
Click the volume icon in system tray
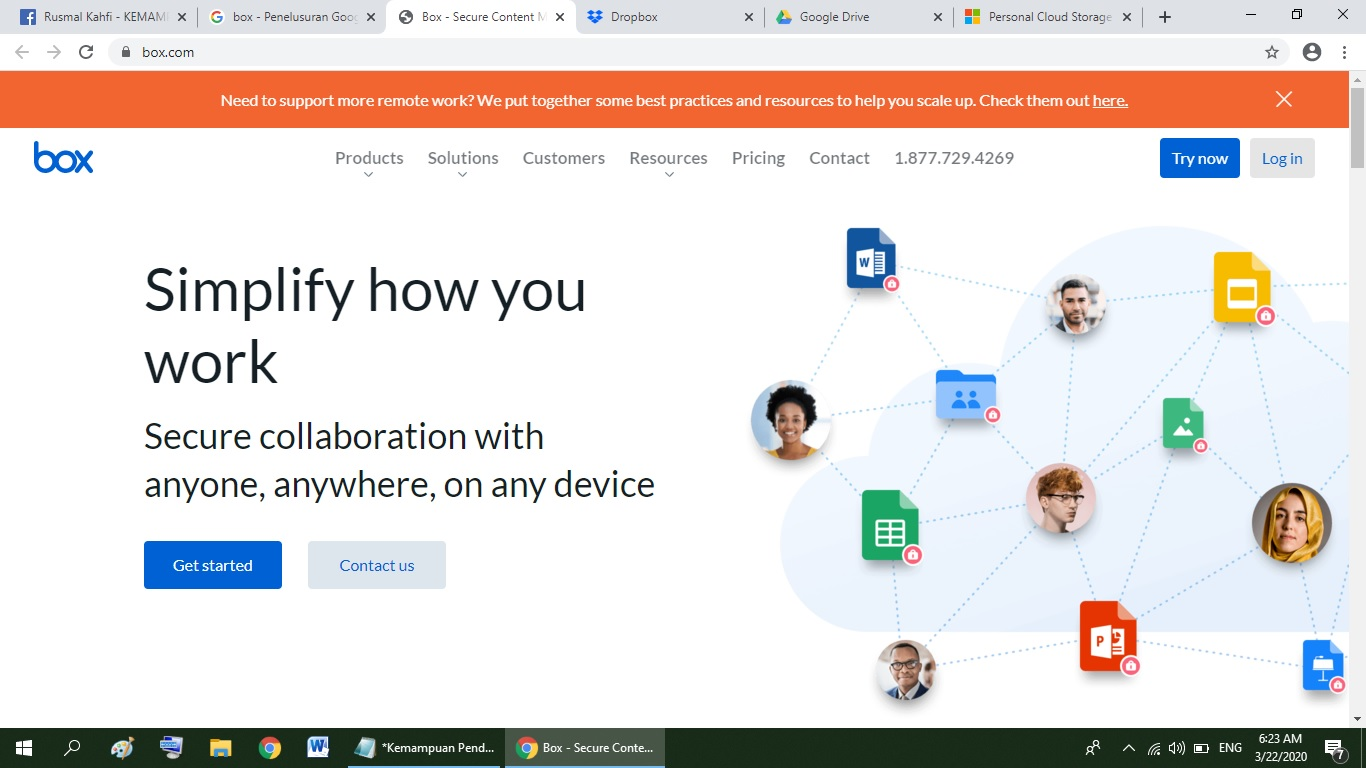click(1177, 747)
